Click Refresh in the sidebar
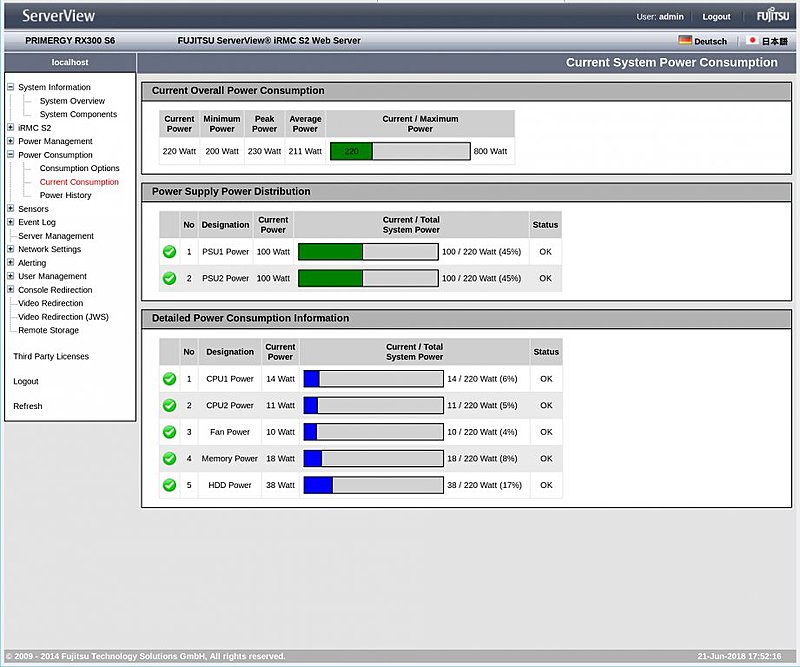Screen dimensions: 800x667 [28, 406]
